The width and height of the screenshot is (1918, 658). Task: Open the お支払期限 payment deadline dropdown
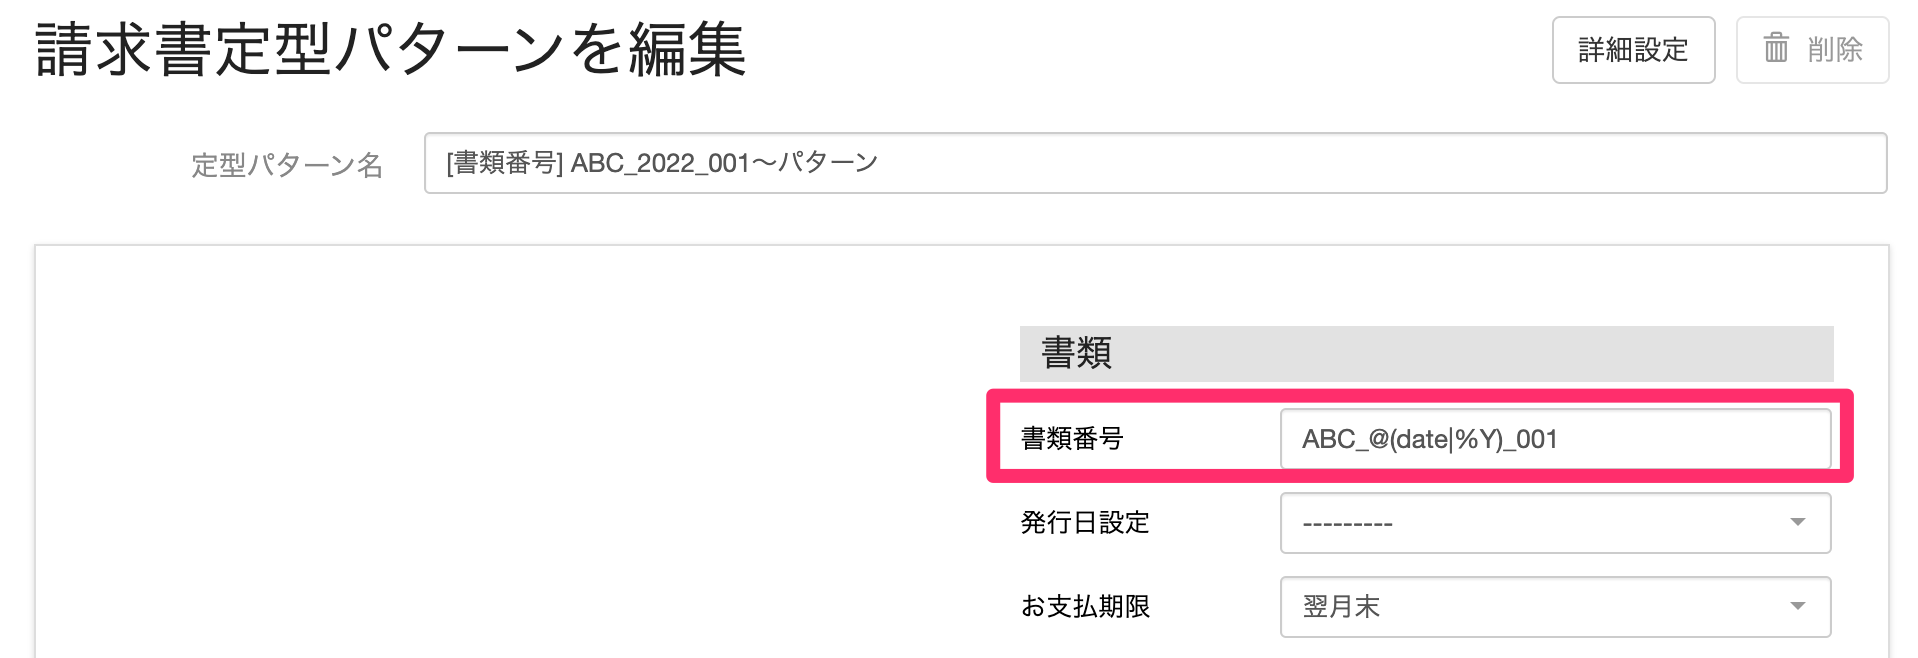click(x=1553, y=606)
